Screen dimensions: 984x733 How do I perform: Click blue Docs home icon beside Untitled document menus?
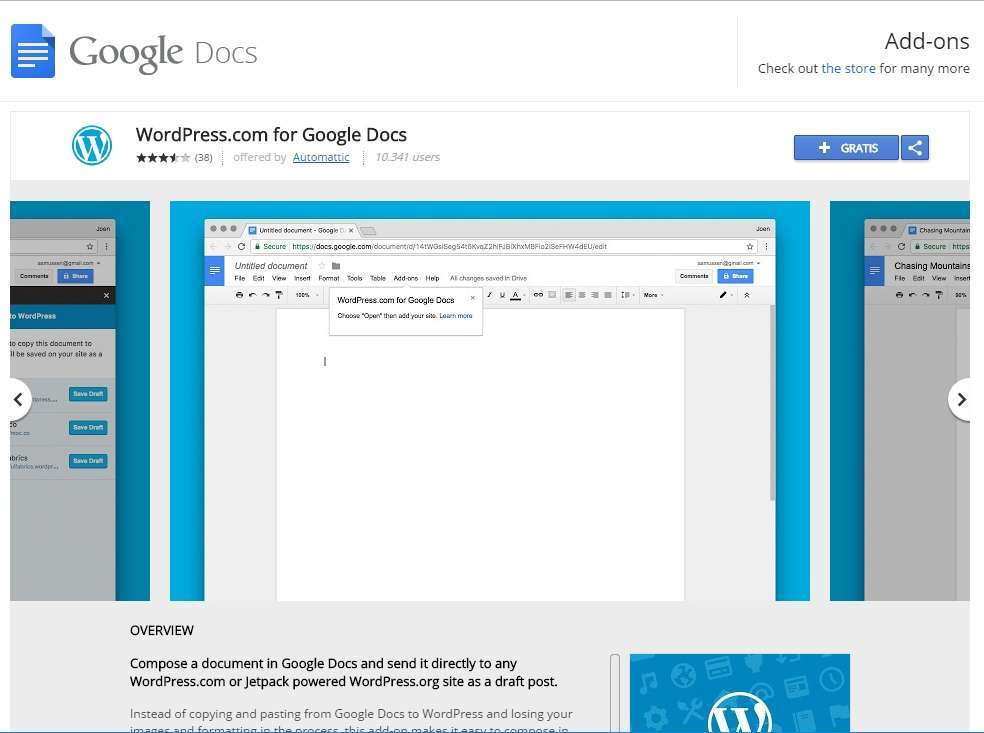[215, 270]
